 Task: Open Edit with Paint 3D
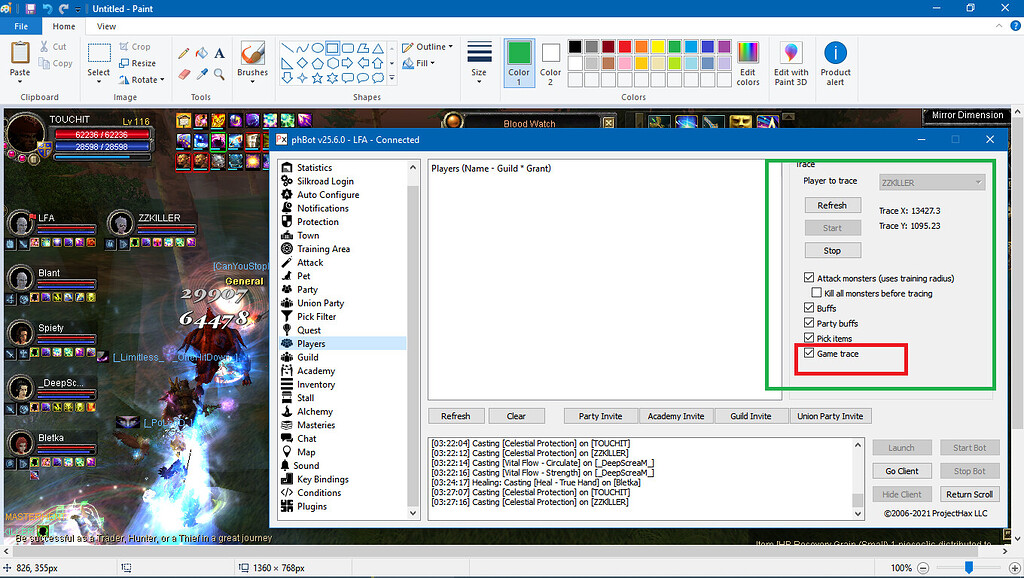[x=791, y=62]
